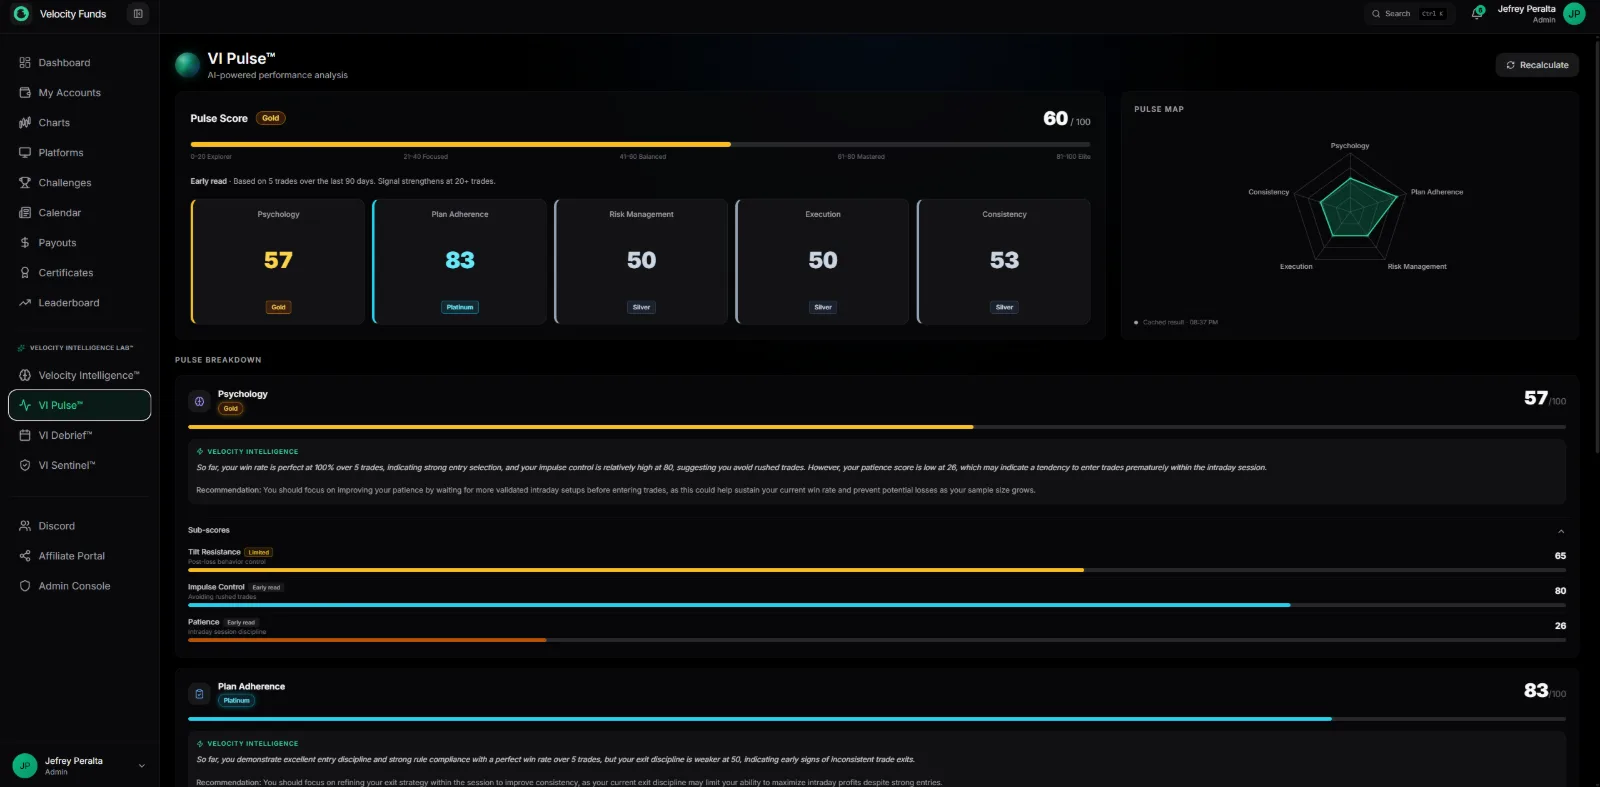
Task: Open the Challenges trophy icon
Action: [25, 183]
